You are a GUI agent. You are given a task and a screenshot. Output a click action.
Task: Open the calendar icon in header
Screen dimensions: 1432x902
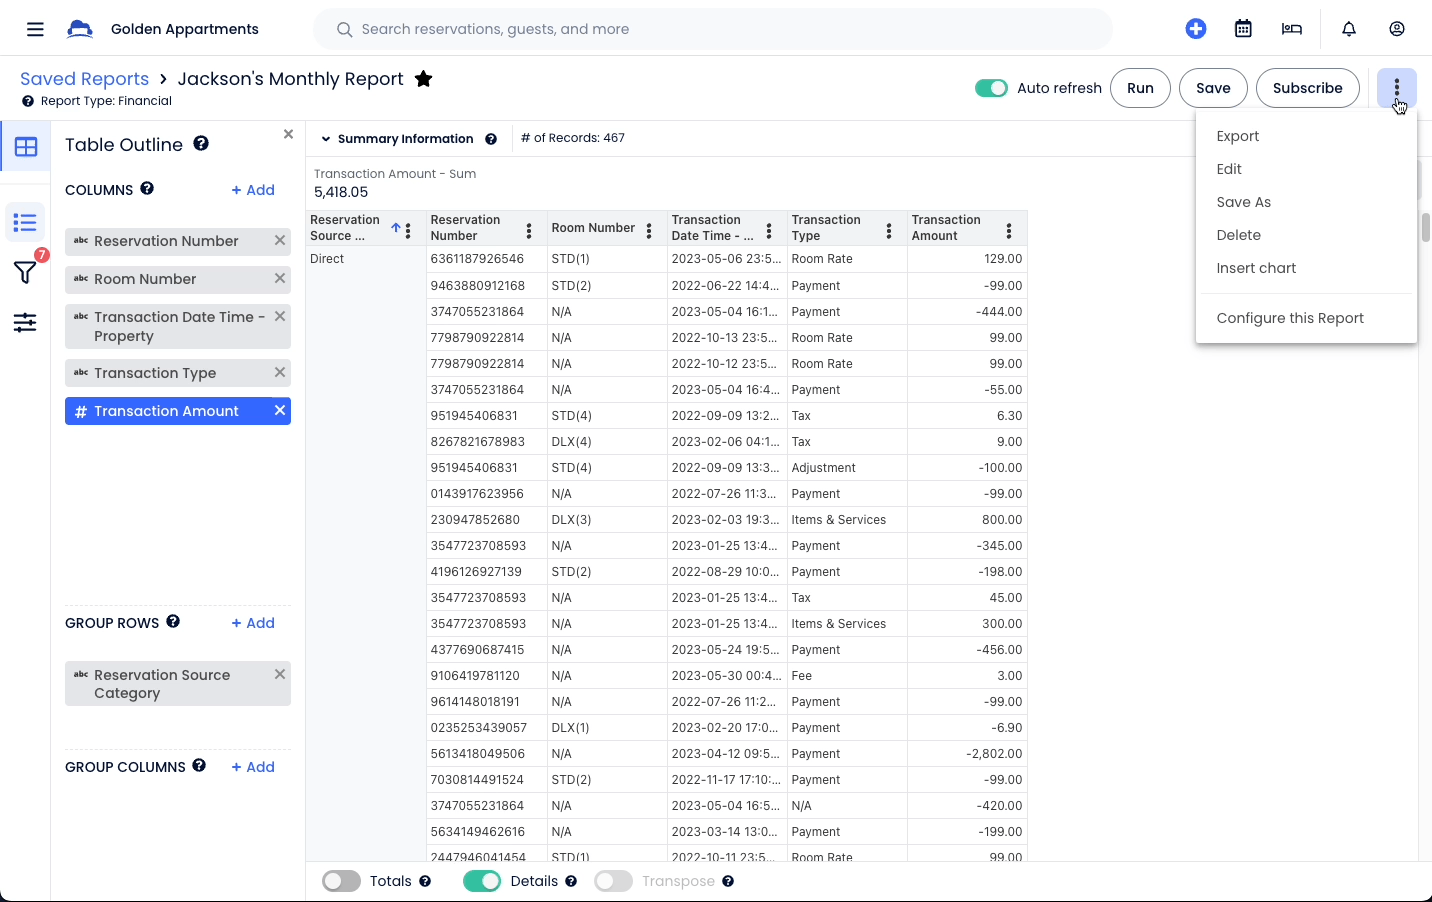[x=1243, y=29]
